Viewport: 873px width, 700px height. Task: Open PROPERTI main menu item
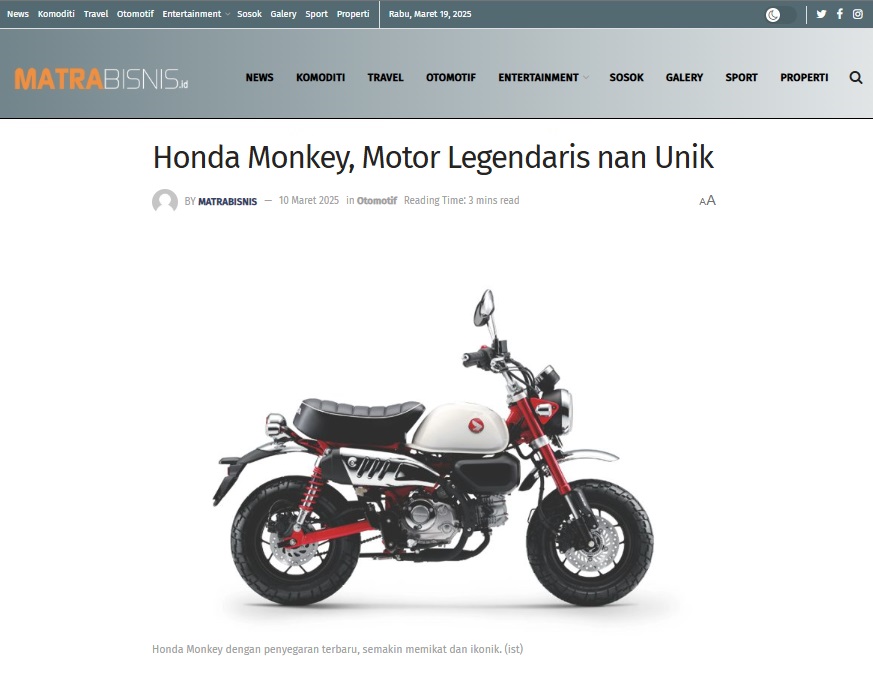(804, 77)
